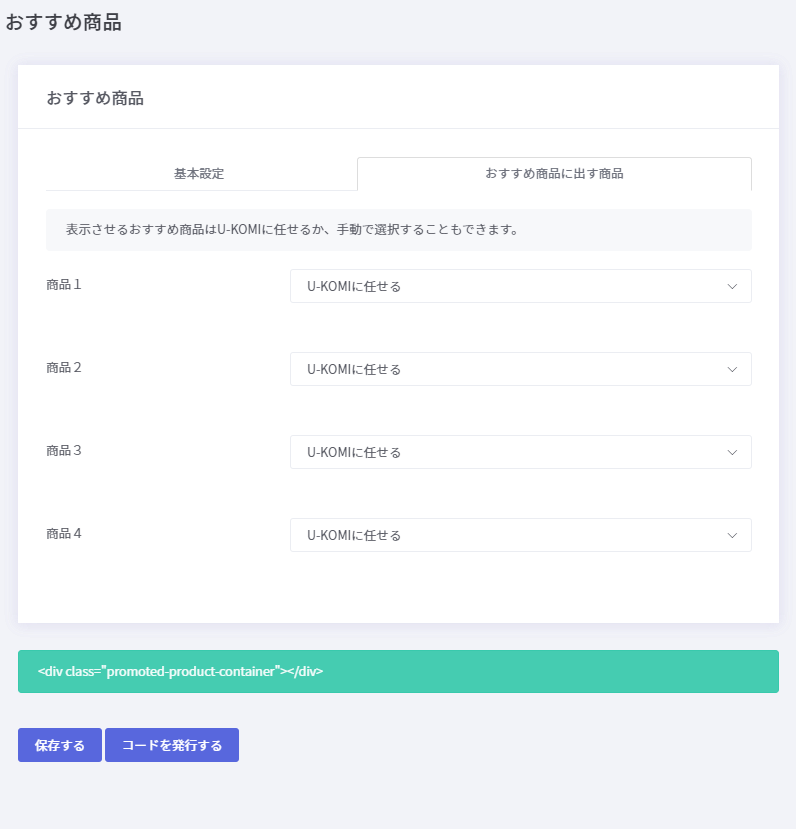Viewport: 796px width, 829px height.
Task: Click the U-KOMI info description box
Action: (x=399, y=230)
